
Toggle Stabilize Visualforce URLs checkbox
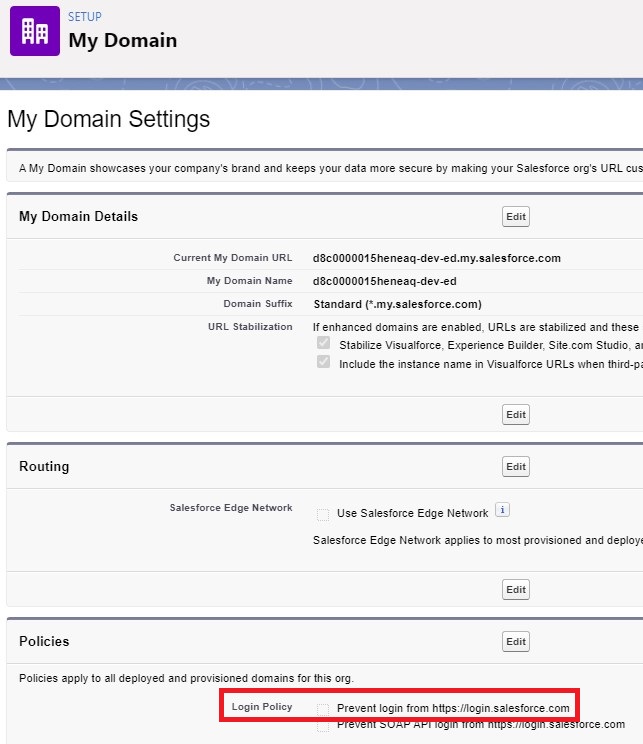coord(323,343)
